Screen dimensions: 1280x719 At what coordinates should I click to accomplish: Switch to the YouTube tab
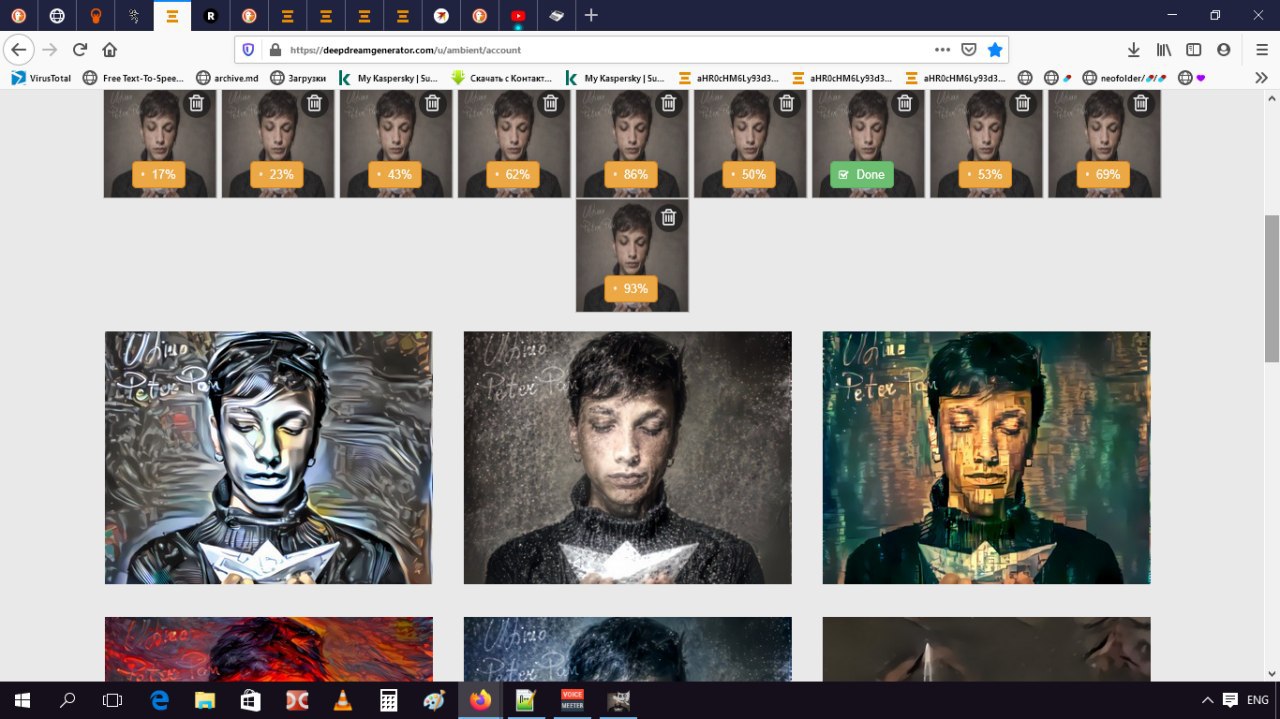coord(518,16)
